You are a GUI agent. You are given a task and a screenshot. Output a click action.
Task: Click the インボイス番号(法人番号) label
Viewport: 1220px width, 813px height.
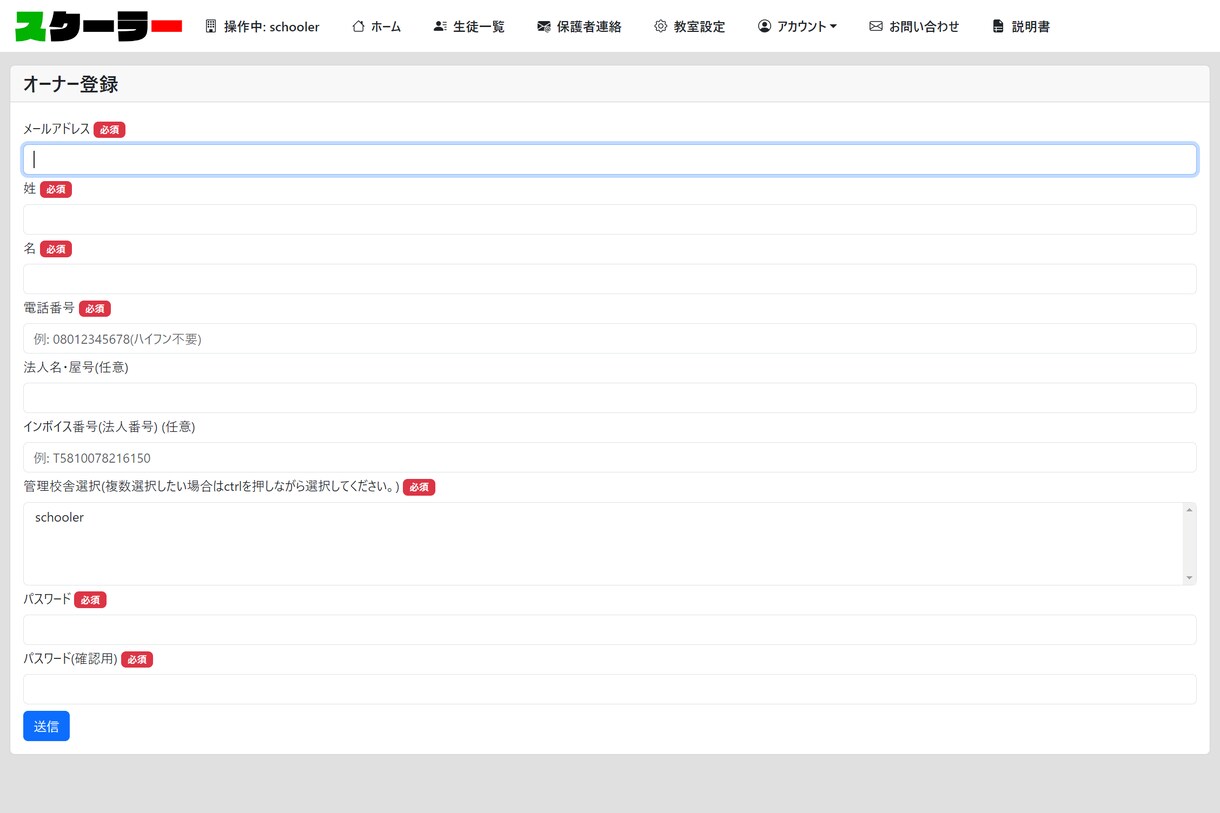tap(109, 427)
